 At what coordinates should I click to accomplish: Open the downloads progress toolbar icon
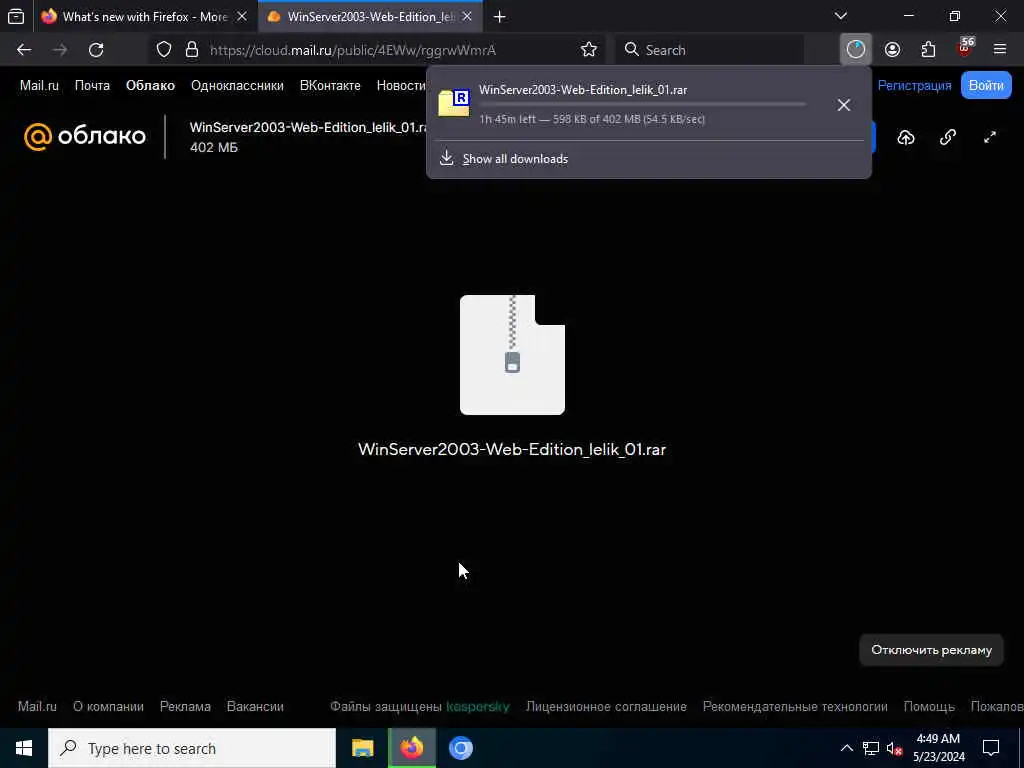pos(856,50)
